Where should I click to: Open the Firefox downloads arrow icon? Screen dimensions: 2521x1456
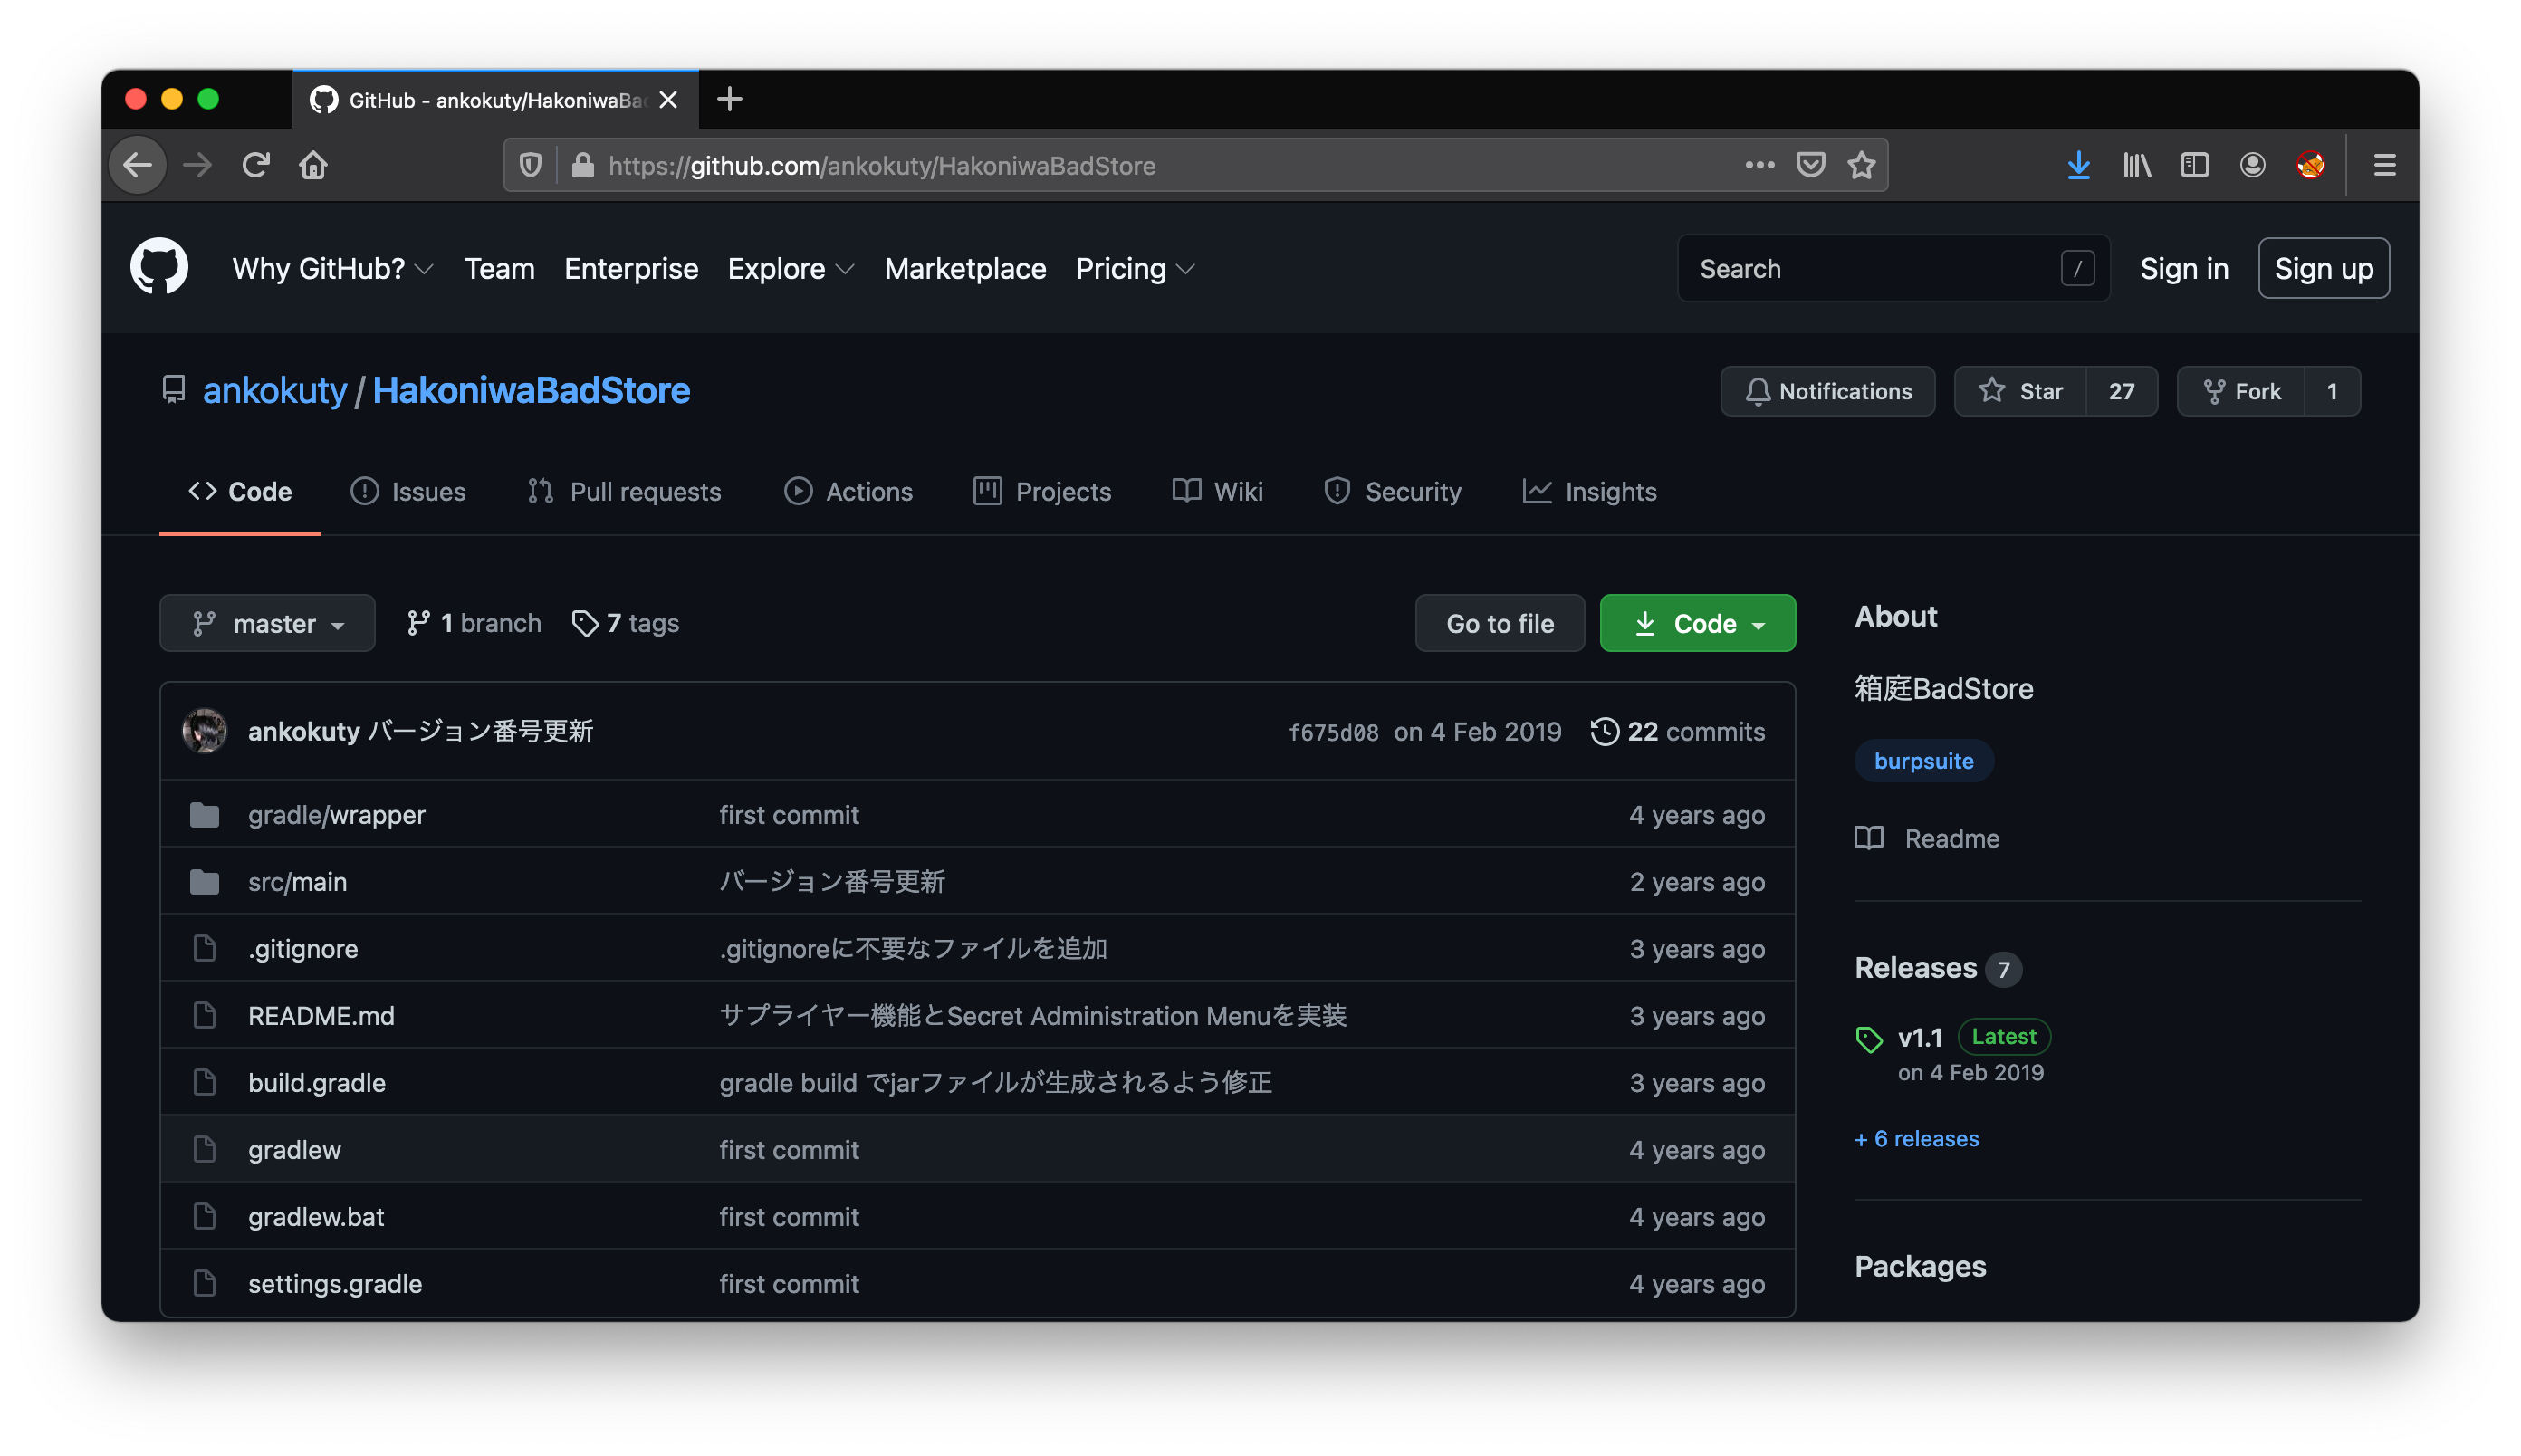click(x=2078, y=165)
